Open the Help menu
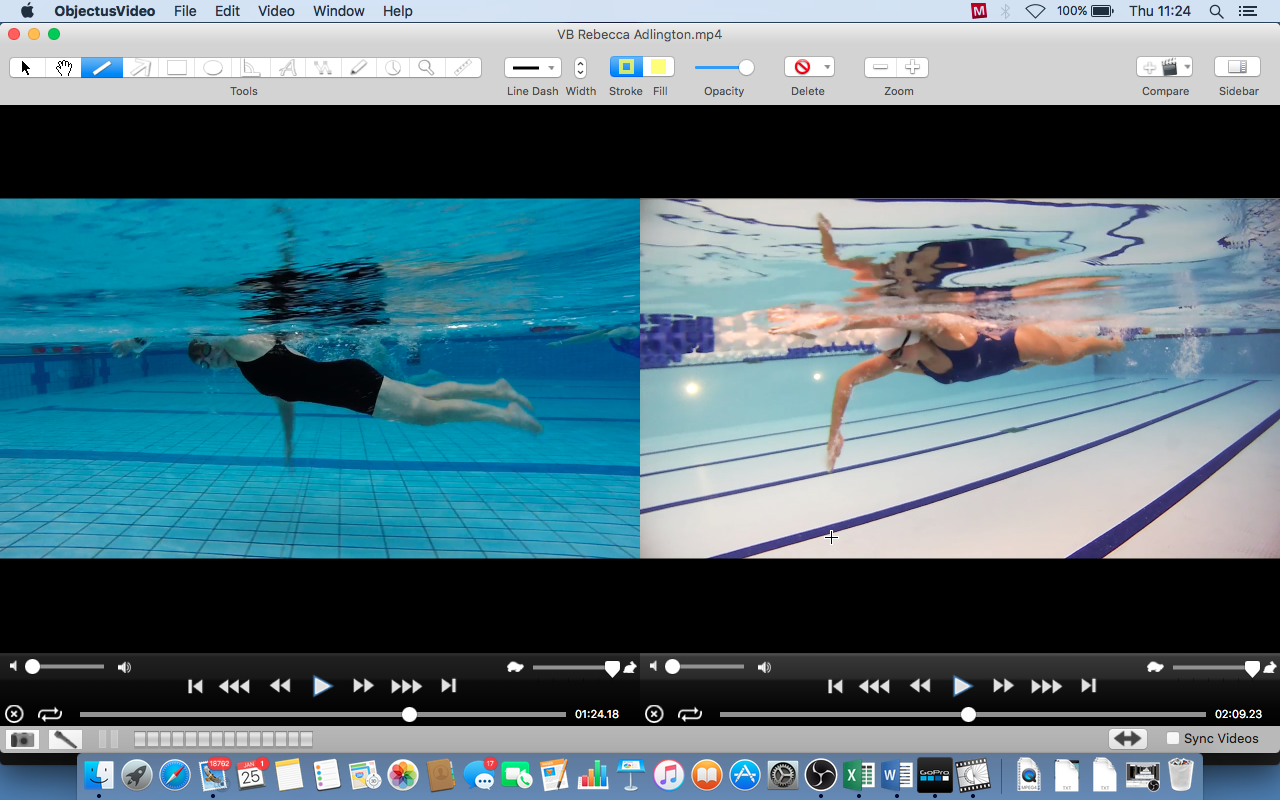Screen dimensions: 1280x800 (397, 11)
